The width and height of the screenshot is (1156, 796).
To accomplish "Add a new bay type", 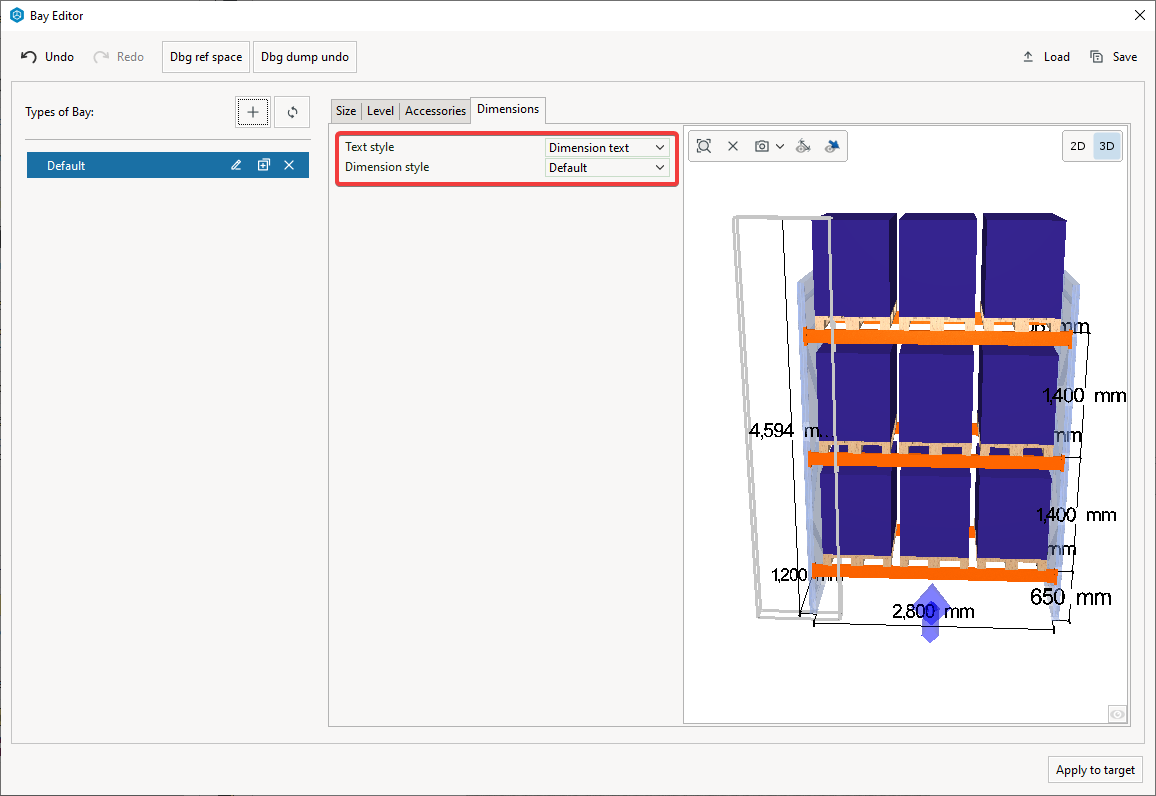I will click(x=253, y=112).
